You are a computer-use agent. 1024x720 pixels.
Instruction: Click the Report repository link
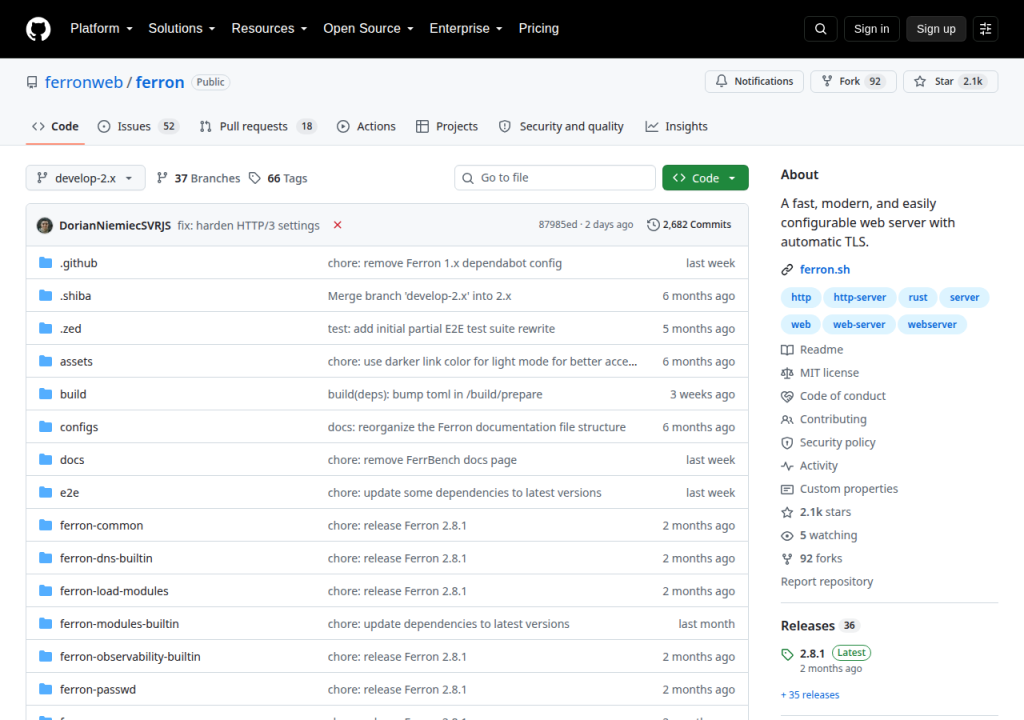pyautogui.click(x=827, y=581)
